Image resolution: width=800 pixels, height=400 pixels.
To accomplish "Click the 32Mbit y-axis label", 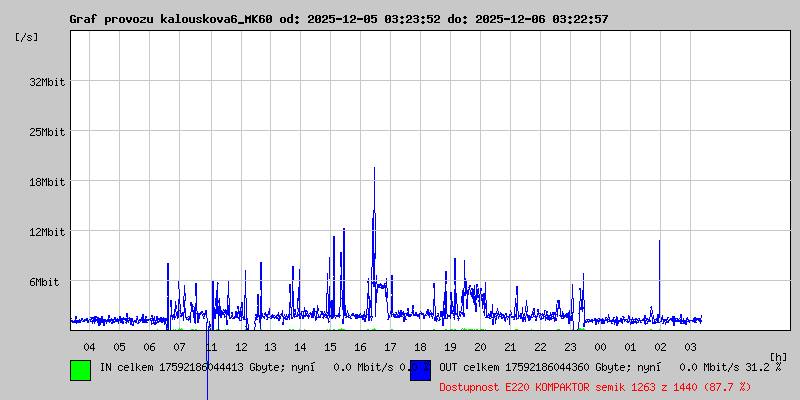I will pos(46,82).
